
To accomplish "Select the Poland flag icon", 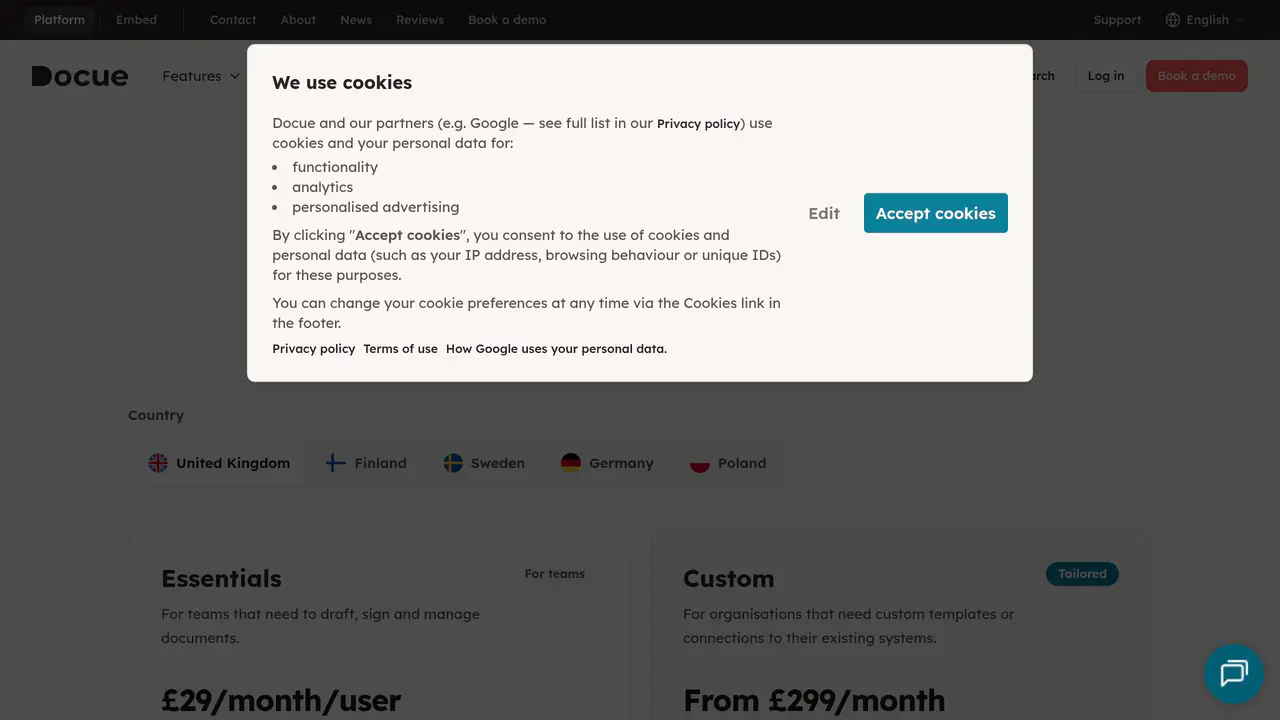I will pos(700,463).
